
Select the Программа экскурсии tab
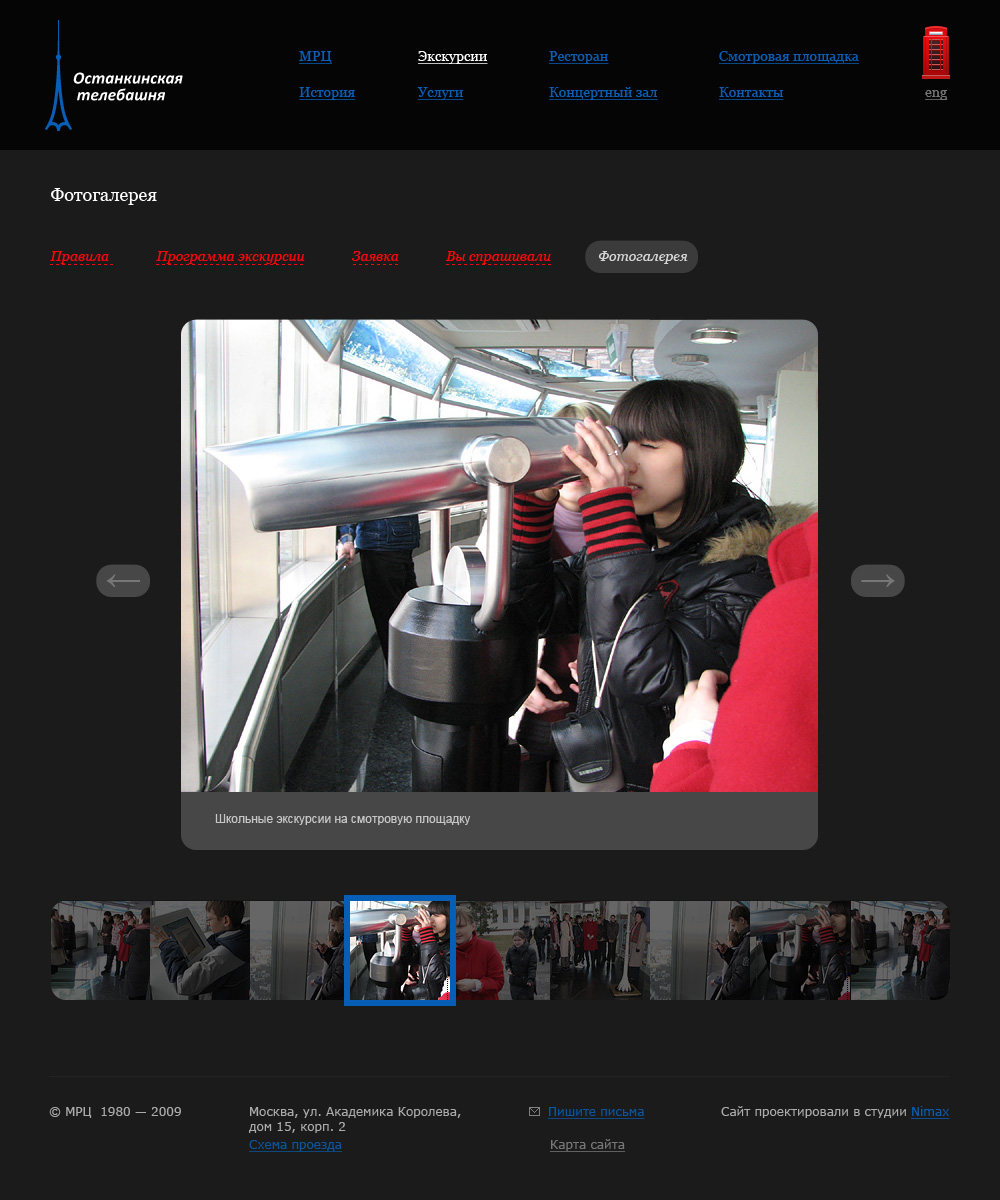pos(230,257)
